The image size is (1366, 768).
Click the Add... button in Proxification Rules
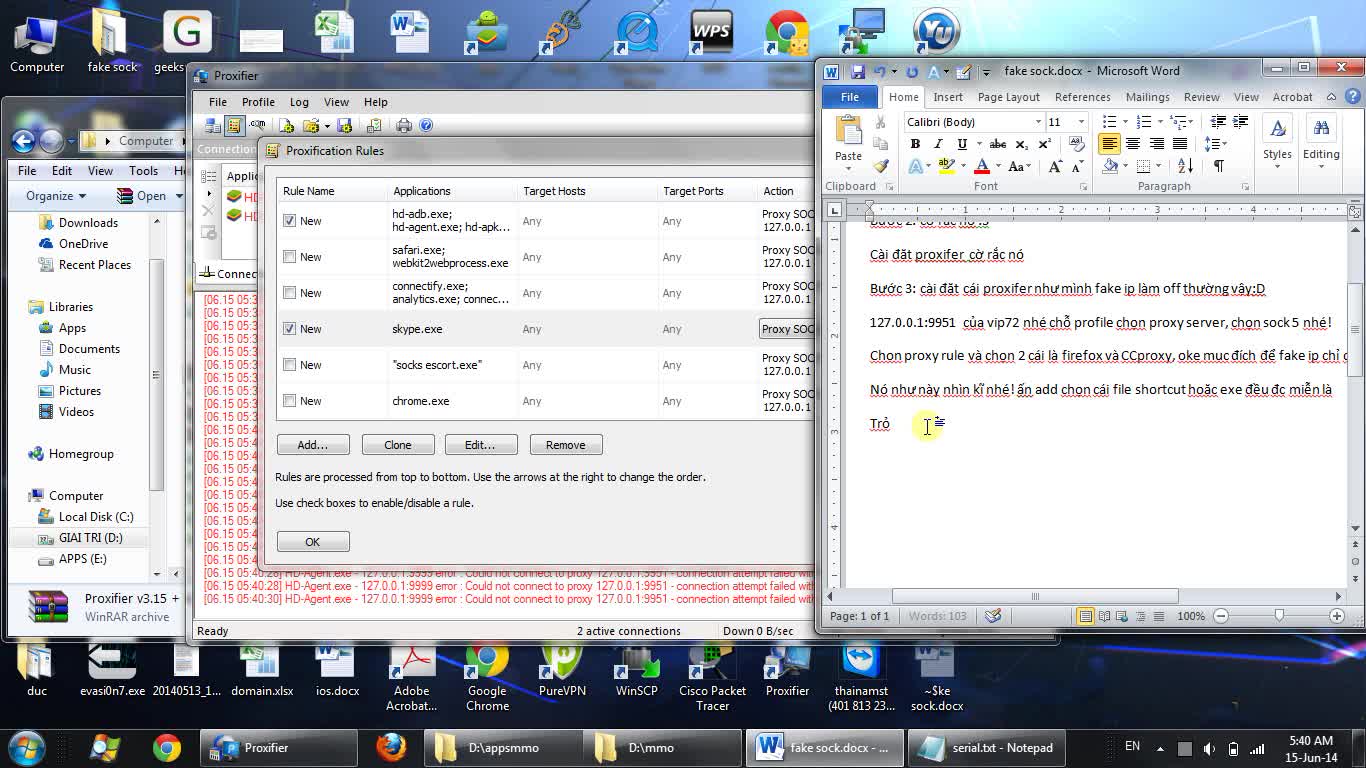click(313, 445)
